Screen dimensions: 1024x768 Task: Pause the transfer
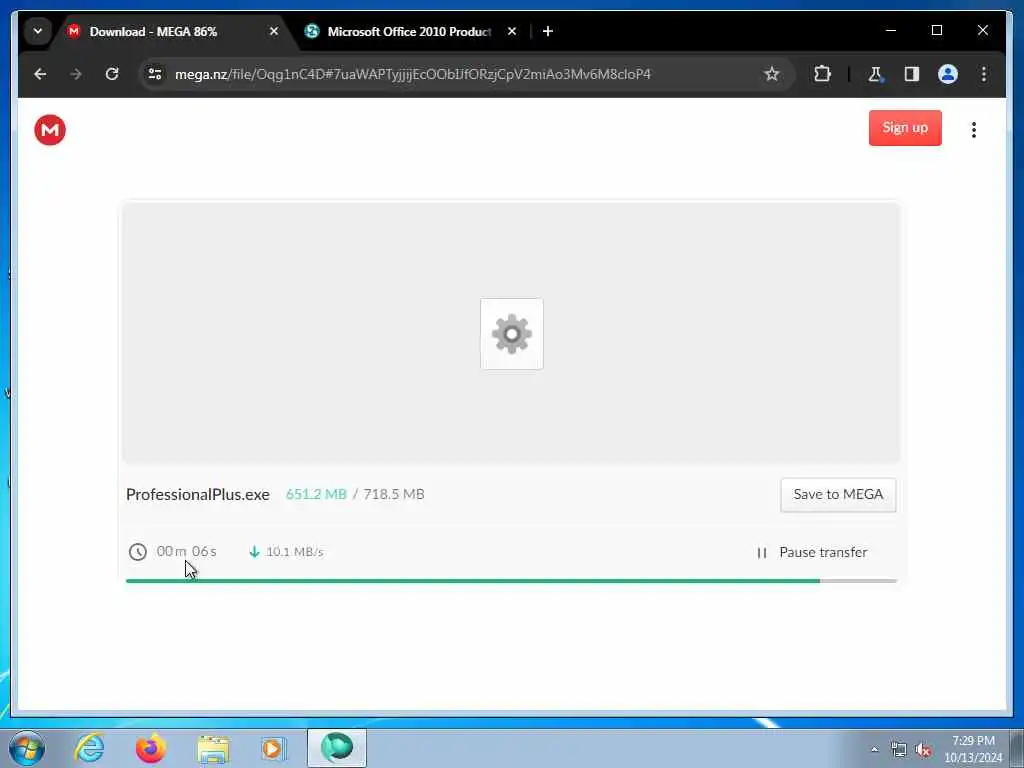(x=812, y=552)
